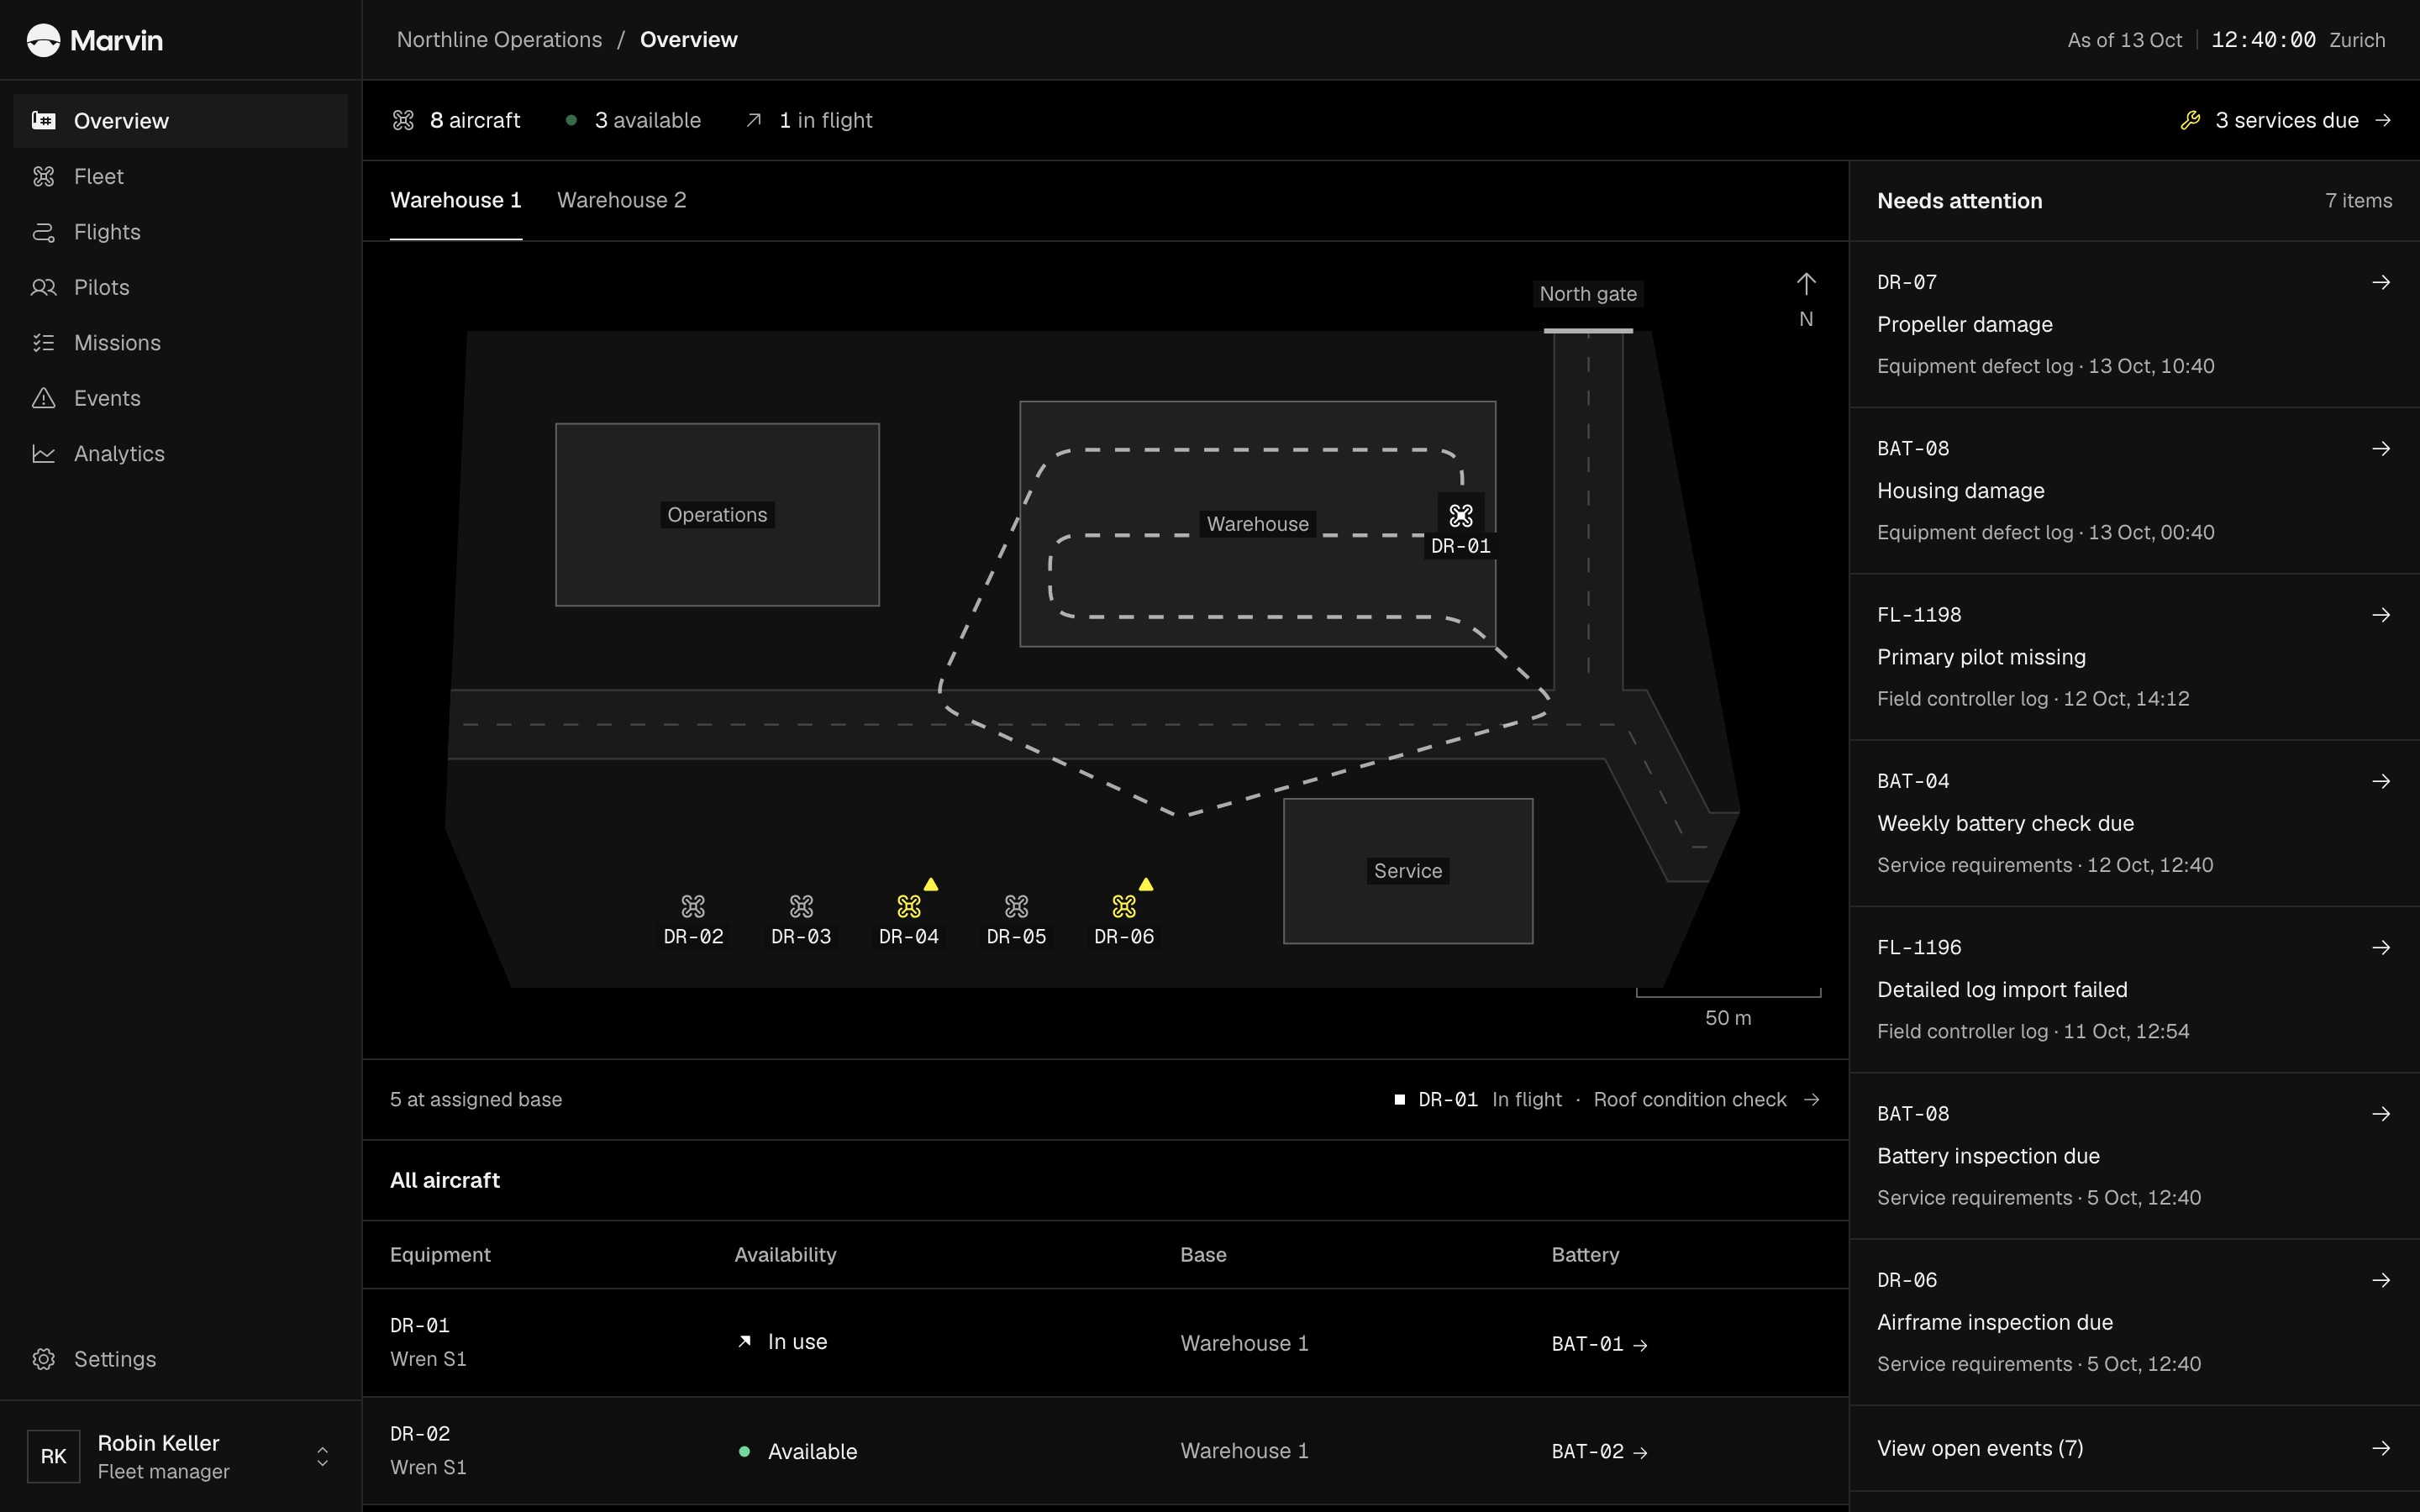The height and width of the screenshot is (1512, 2420).
Task: Switch to the Warehouse 2 tab
Action: point(621,200)
